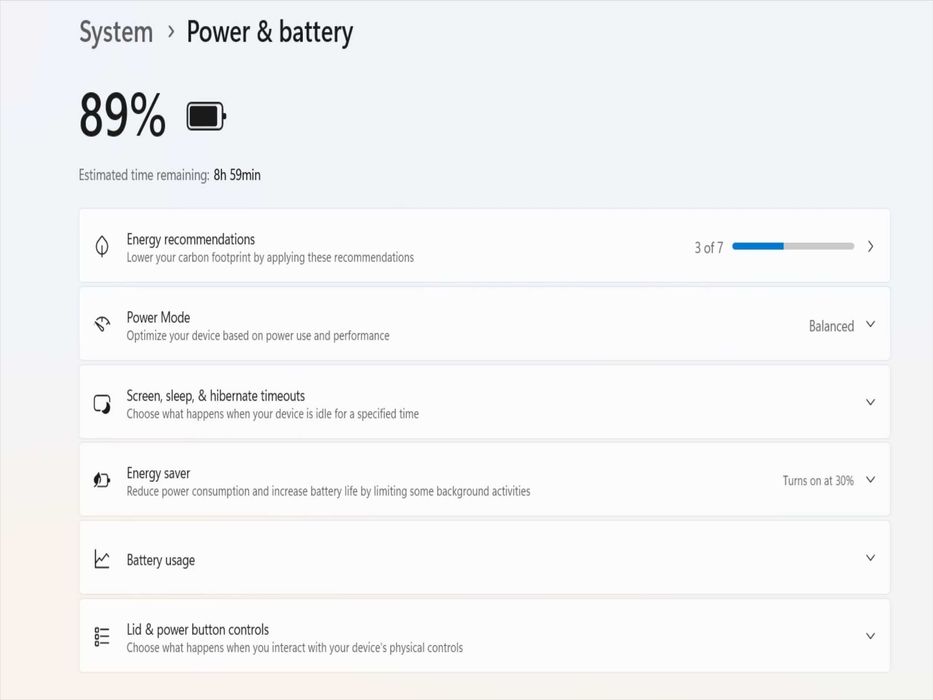This screenshot has height=700, width=933.
Task: Click the Energy recommendations progress bar
Action: pyautogui.click(x=793, y=246)
